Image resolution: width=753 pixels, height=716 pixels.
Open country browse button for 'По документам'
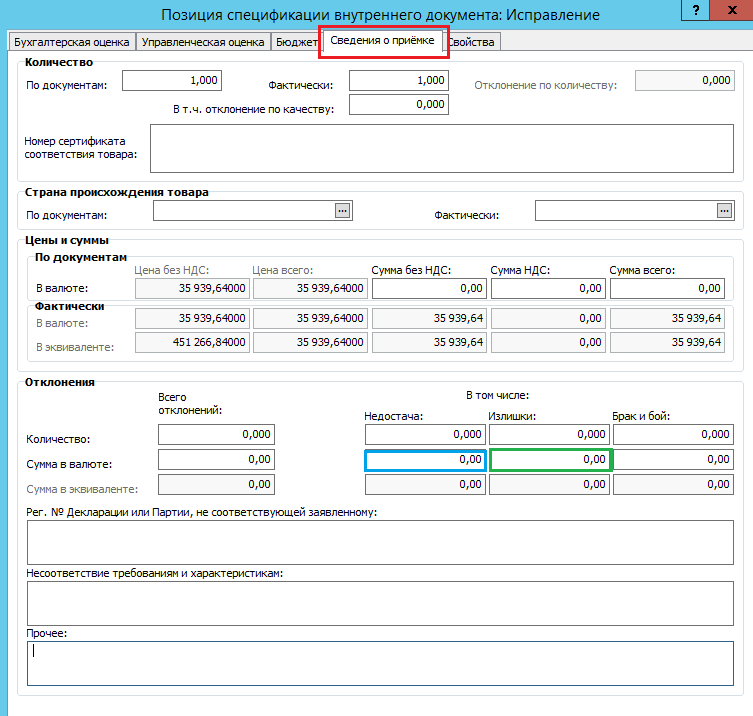pos(343,210)
